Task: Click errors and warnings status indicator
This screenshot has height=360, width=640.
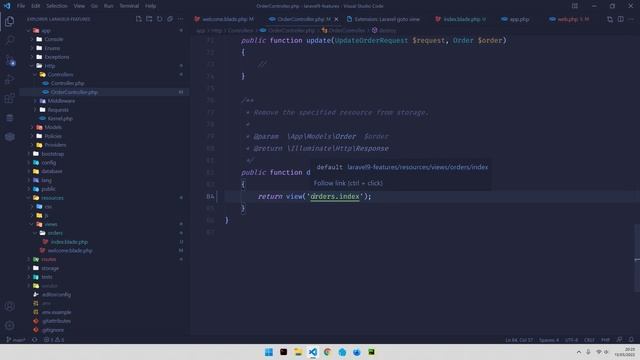Action: point(54,340)
